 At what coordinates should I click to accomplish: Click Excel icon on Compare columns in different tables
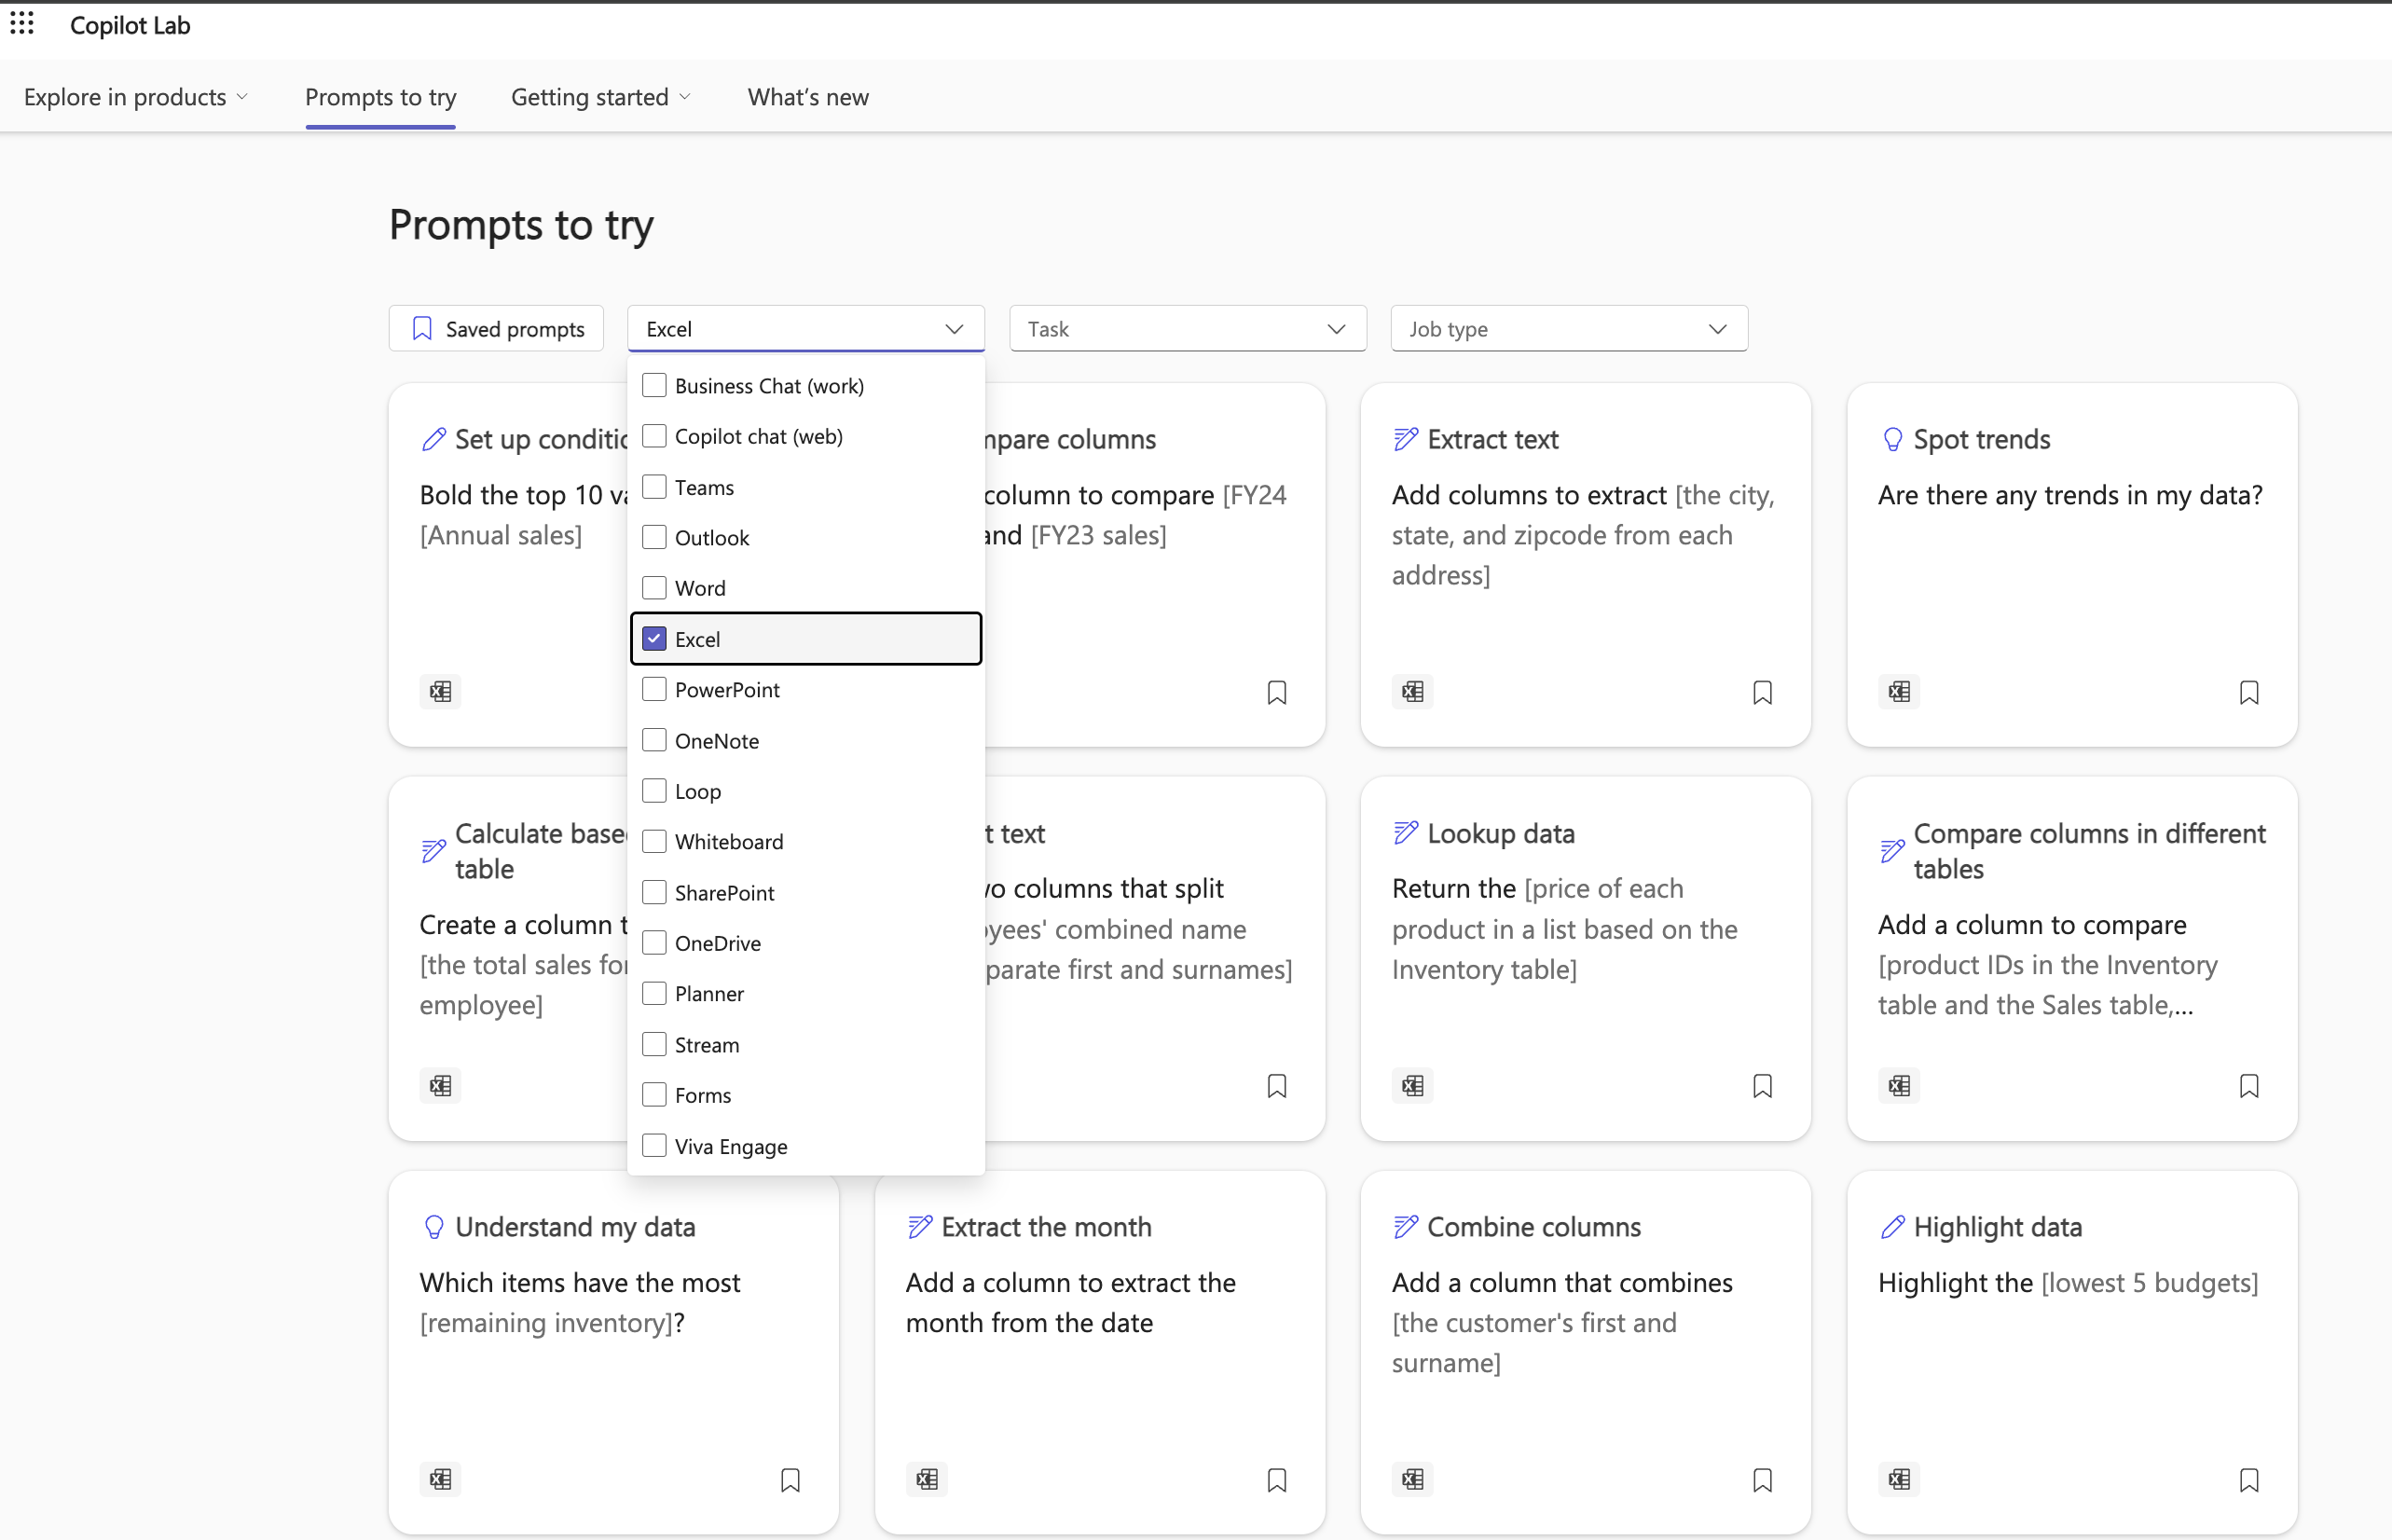click(1898, 1085)
